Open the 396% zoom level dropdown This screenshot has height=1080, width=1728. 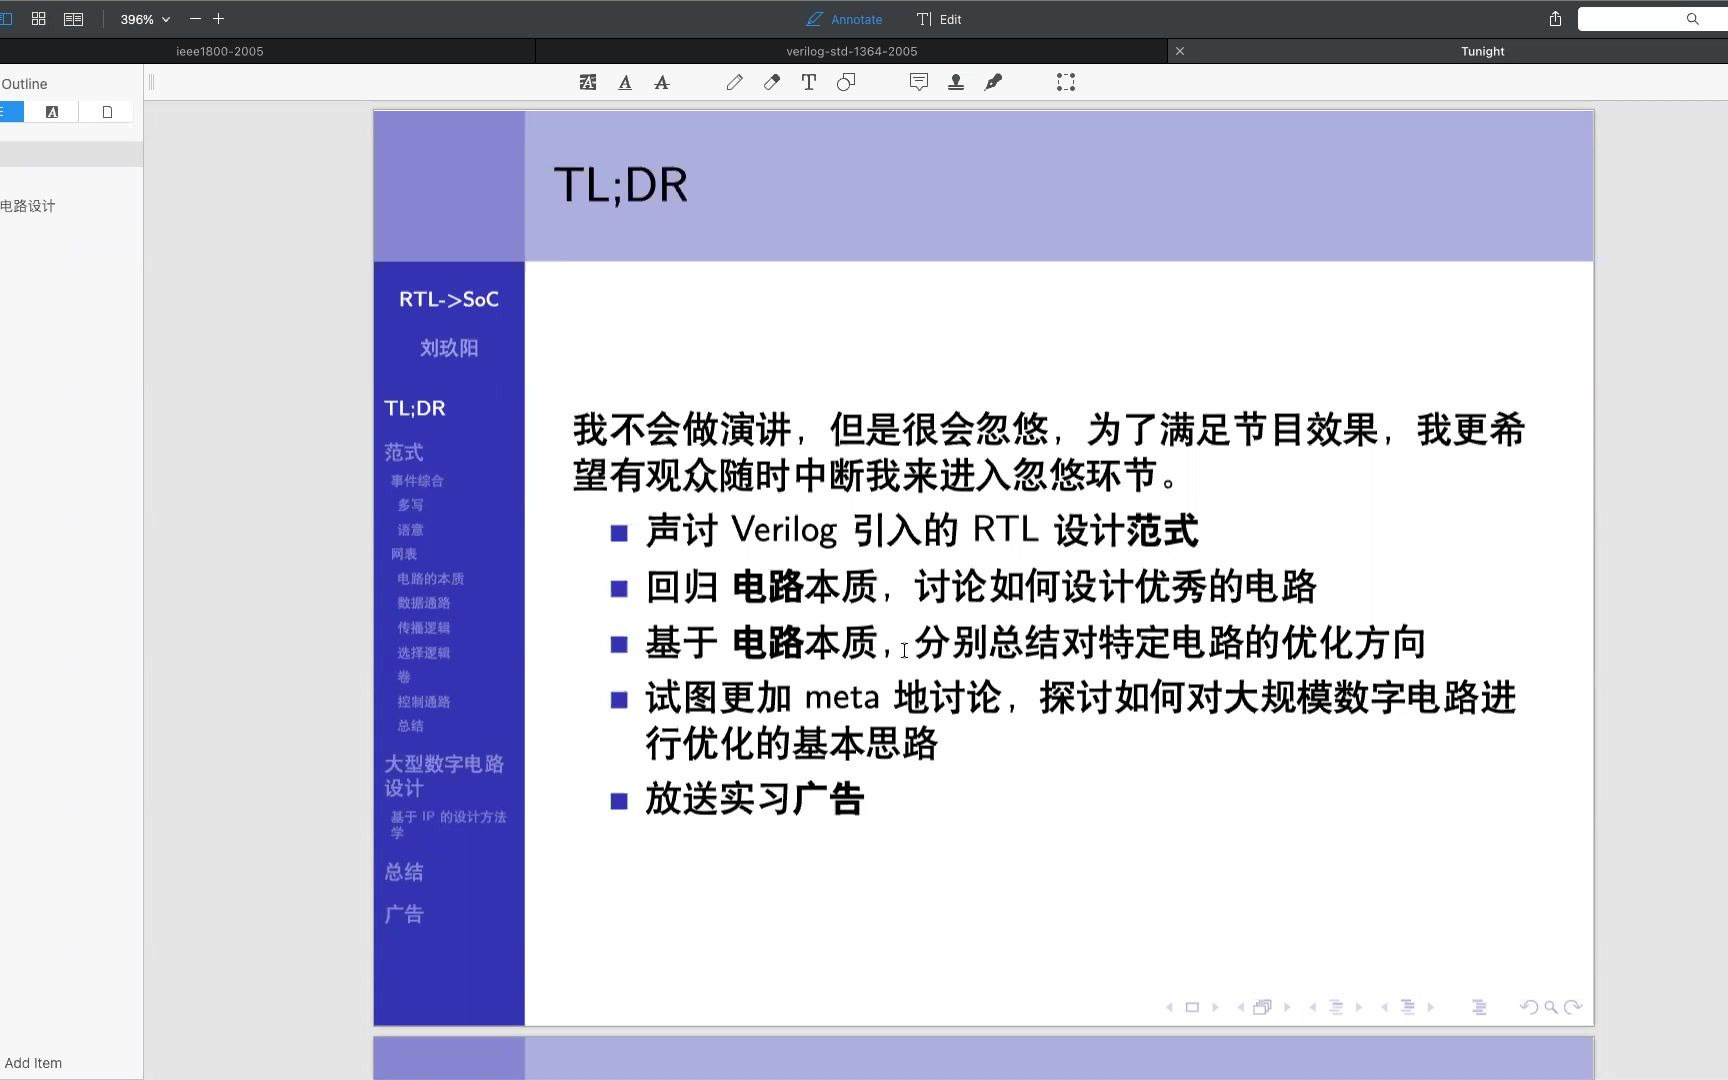pos(145,19)
